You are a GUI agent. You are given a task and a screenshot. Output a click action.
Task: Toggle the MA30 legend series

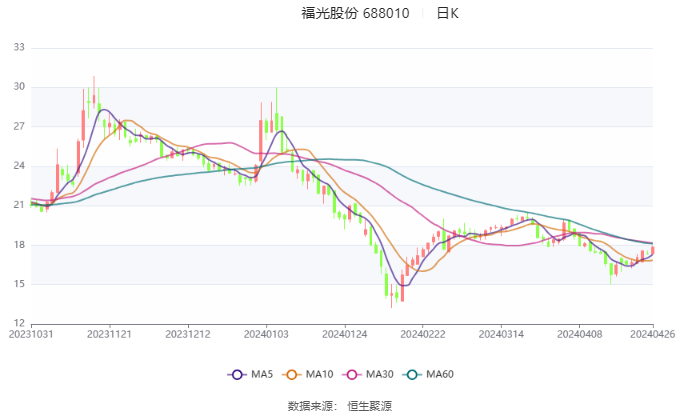tap(368, 374)
